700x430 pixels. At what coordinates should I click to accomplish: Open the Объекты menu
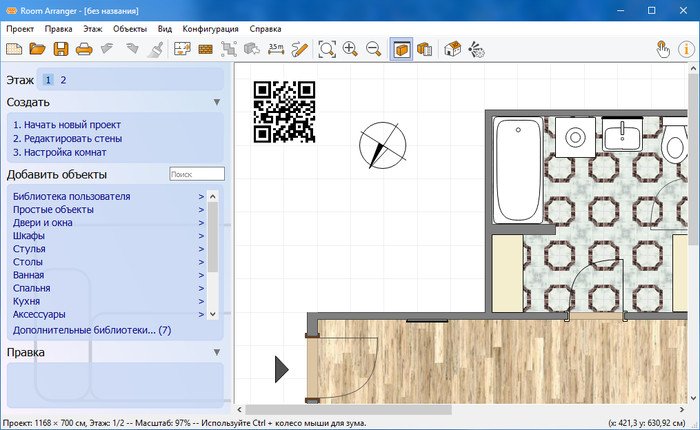point(129,29)
